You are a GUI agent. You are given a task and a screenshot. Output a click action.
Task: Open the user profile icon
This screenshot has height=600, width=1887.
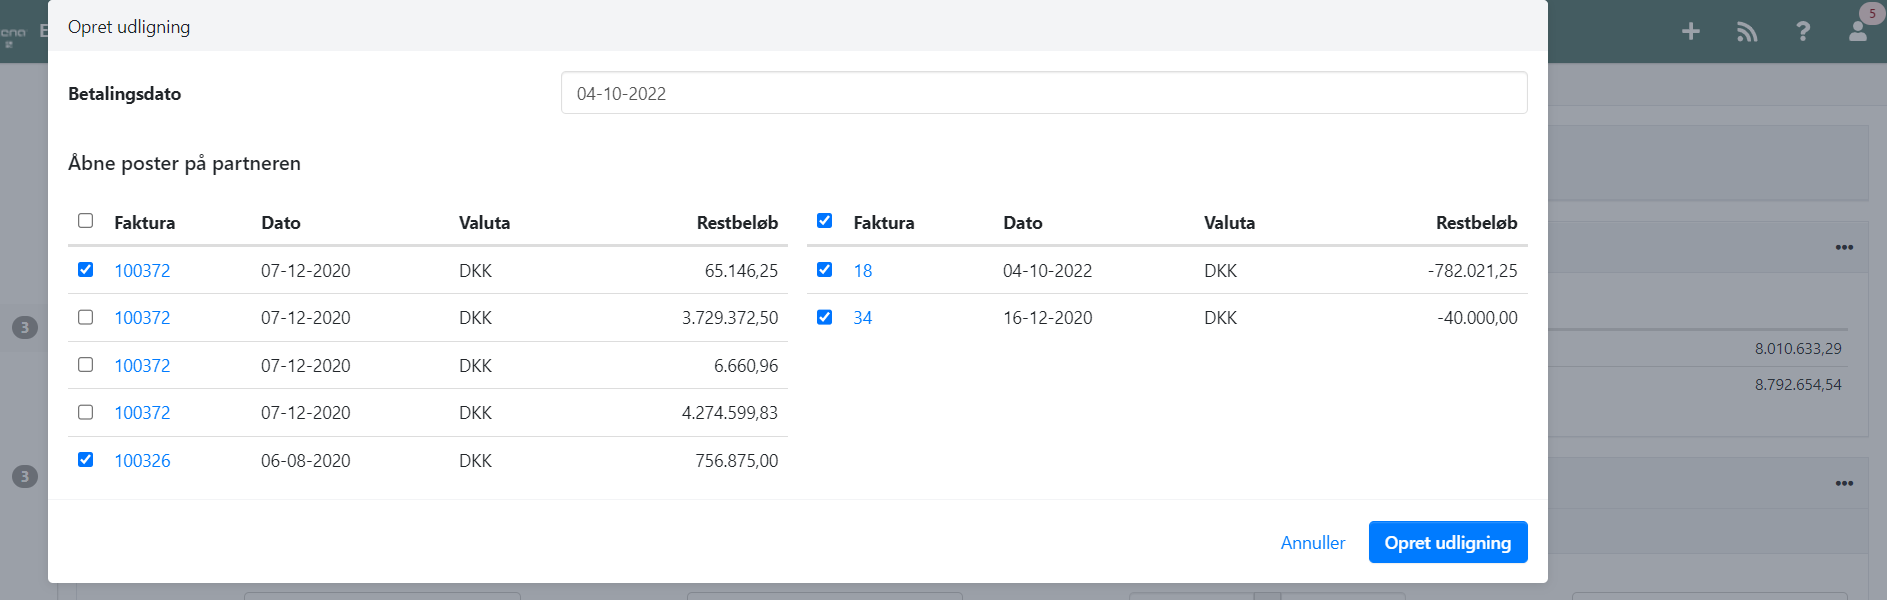(1858, 31)
